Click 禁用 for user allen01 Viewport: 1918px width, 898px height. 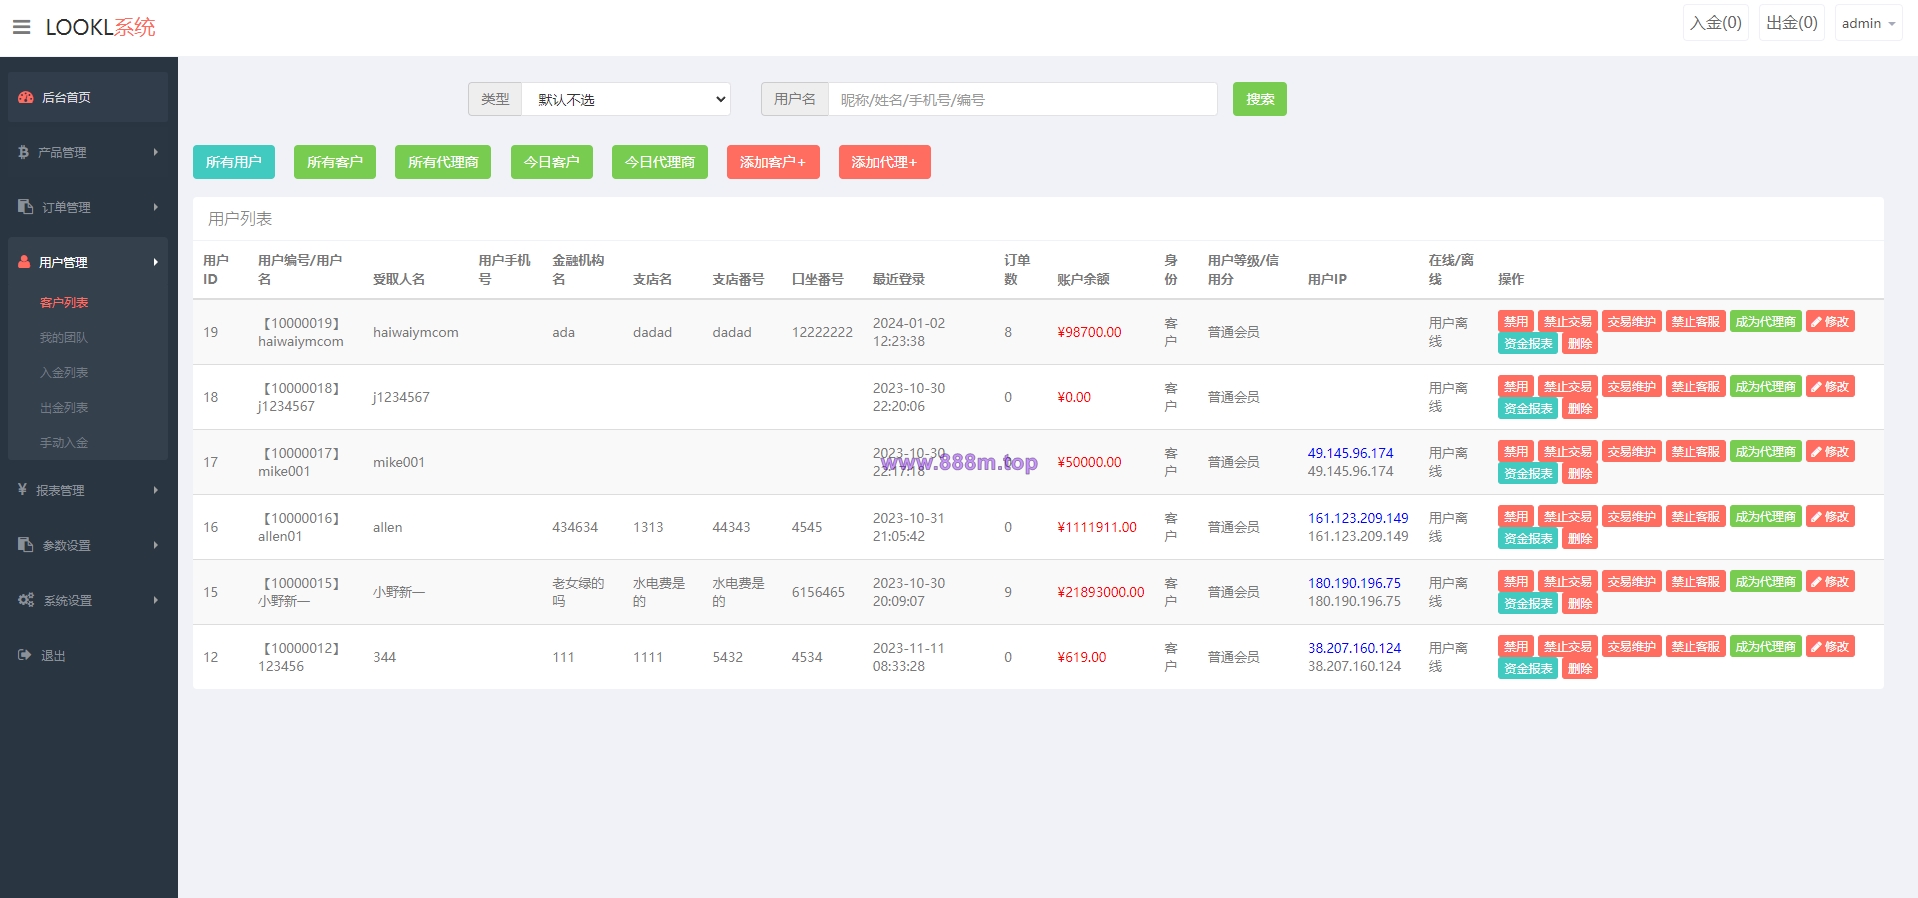(x=1516, y=516)
